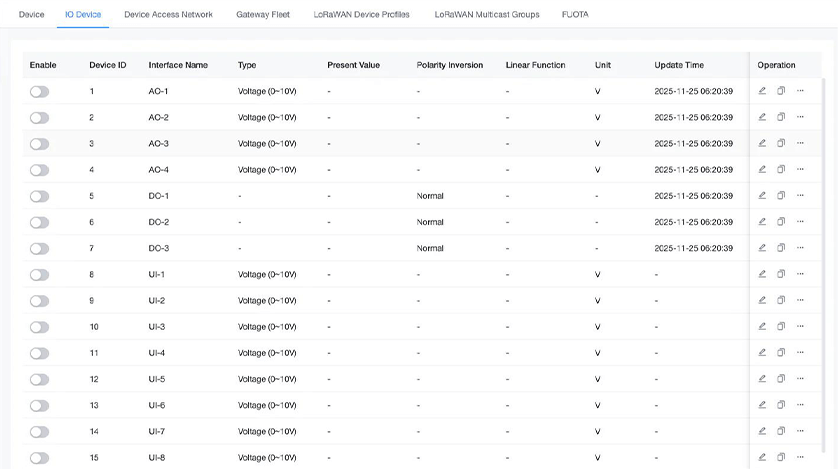Switch to the Gateway Fleet tab
The image size is (838, 469).
pos(263,15)
